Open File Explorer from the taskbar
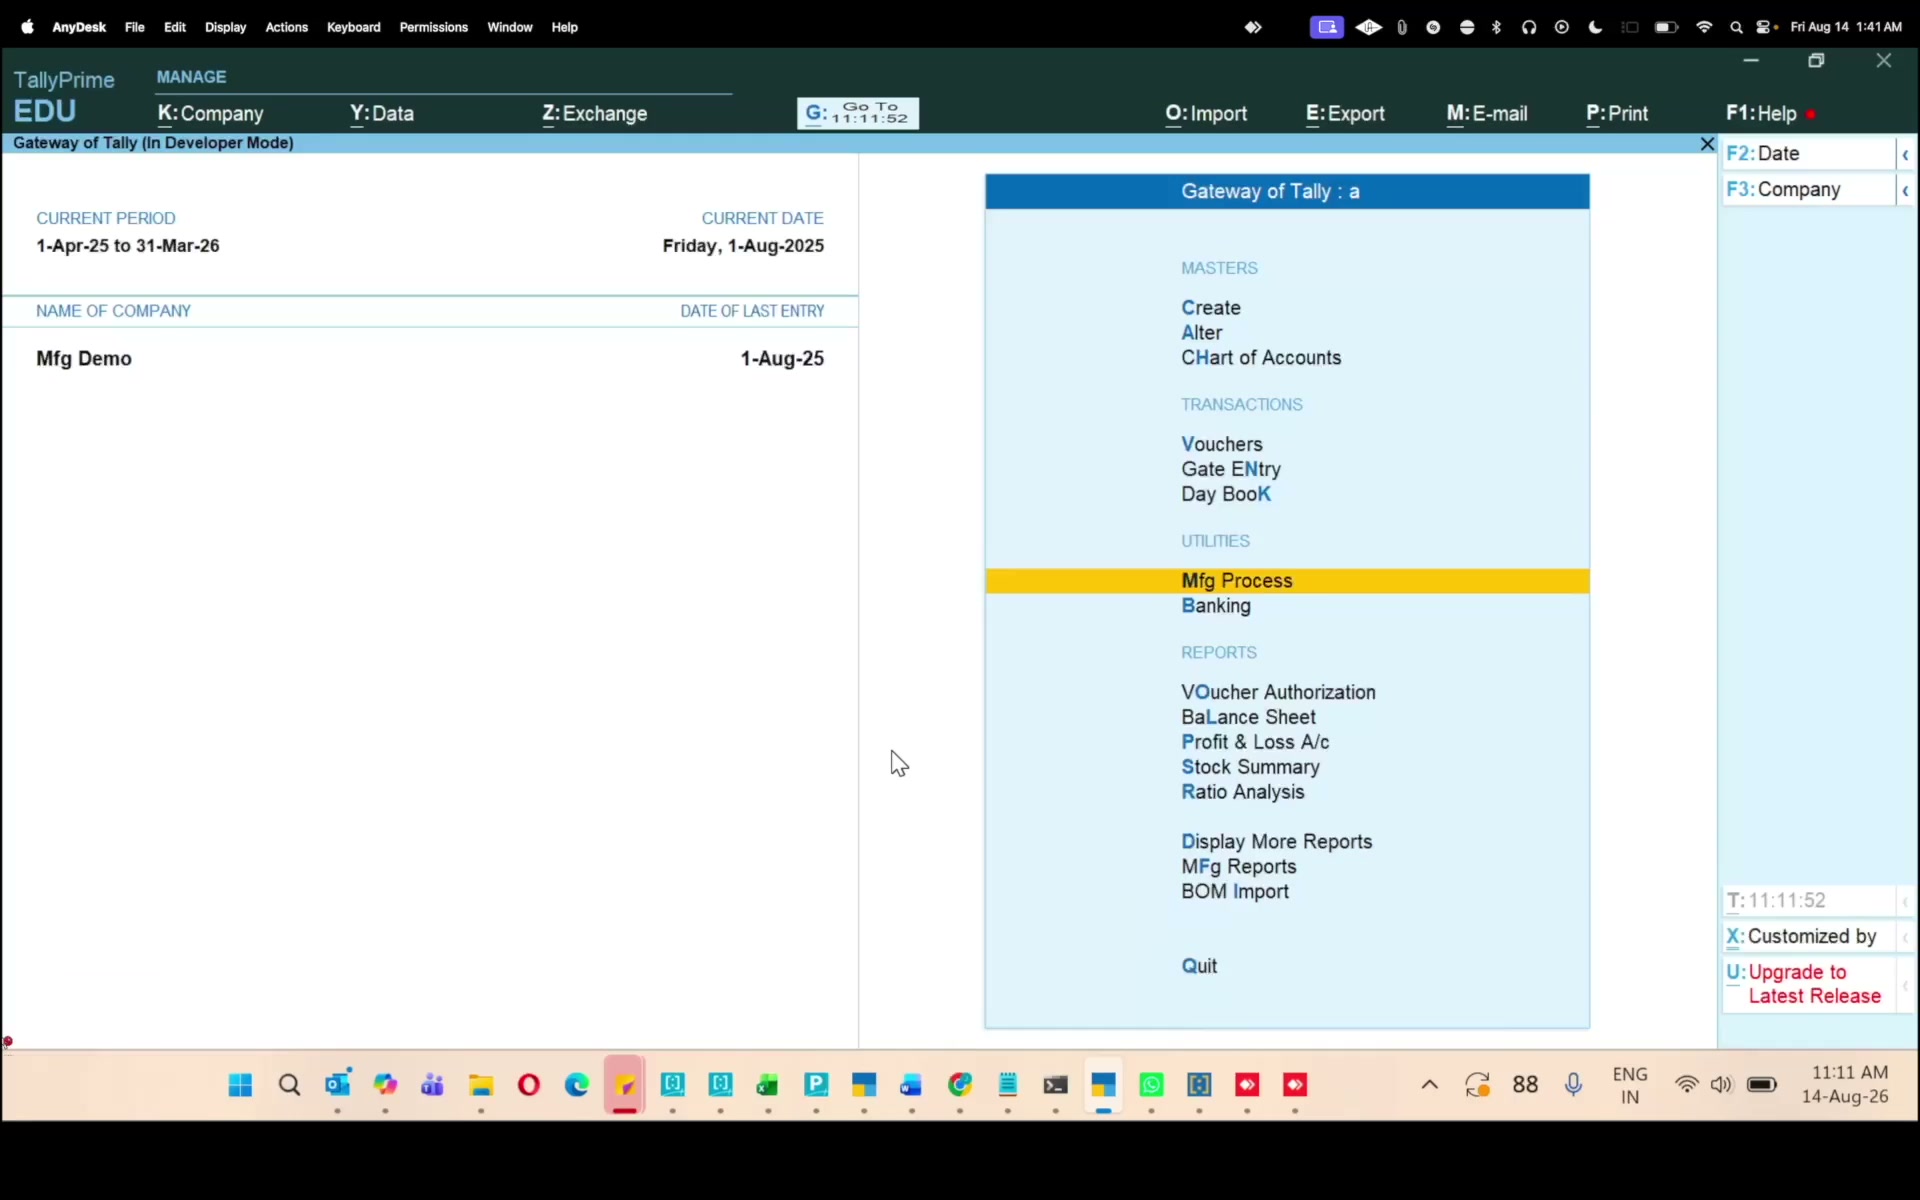 coord(481,1085)
